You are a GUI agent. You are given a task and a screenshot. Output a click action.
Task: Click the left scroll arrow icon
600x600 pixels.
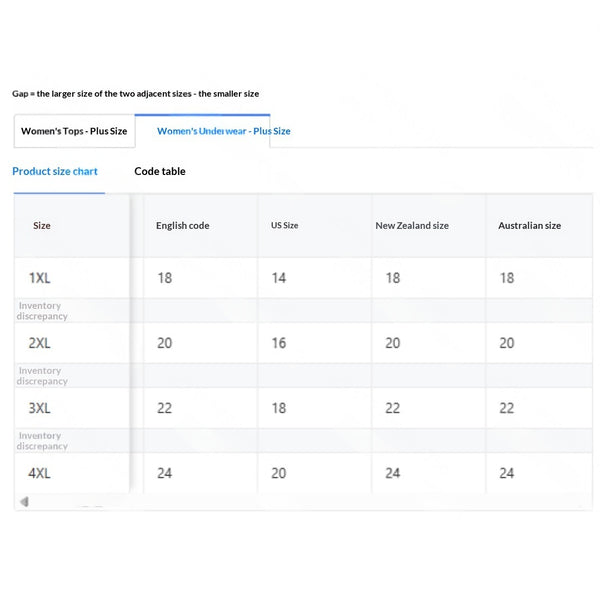24,502
